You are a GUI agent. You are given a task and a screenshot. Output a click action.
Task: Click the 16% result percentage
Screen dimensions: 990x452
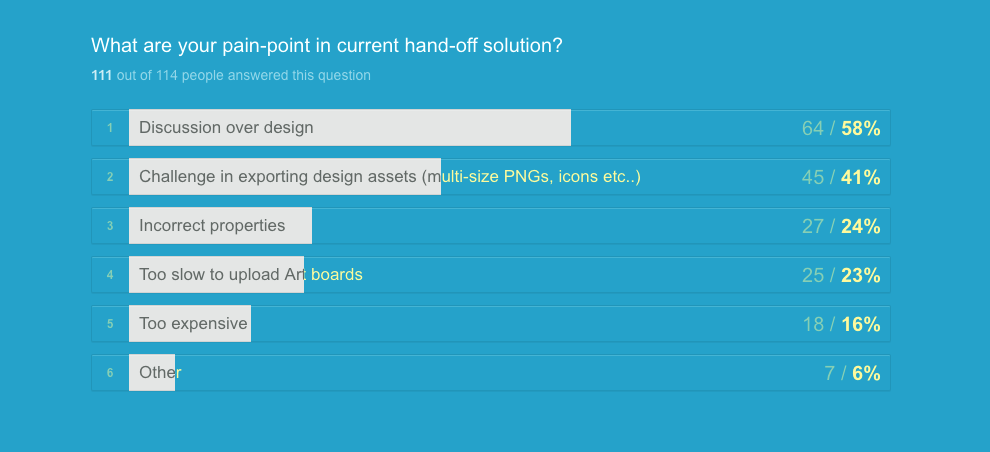(860, 324)
